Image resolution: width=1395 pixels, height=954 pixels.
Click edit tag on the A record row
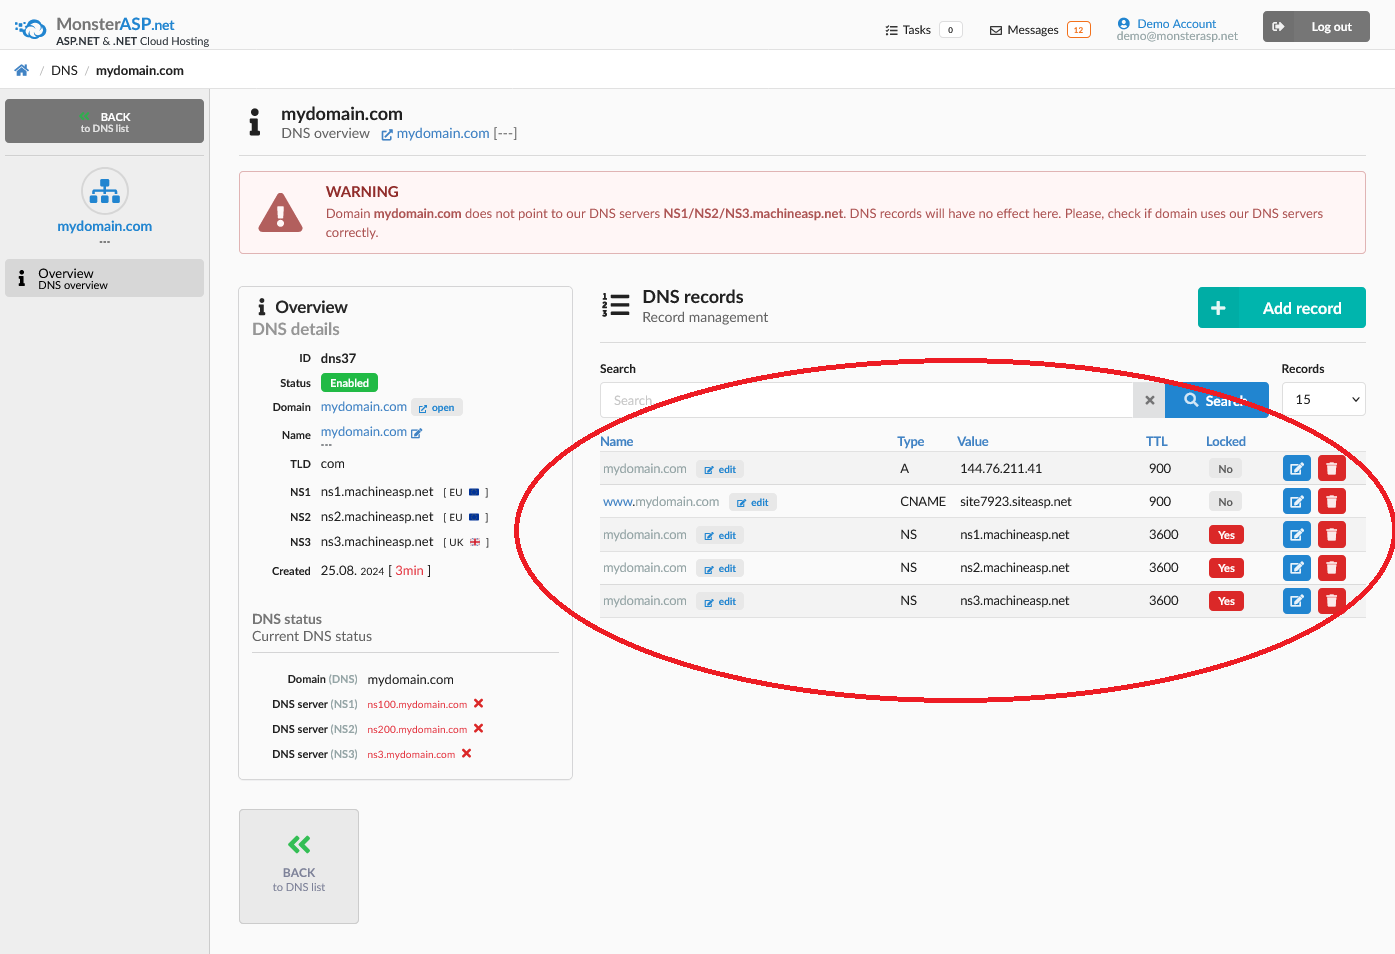pos(720,469)
